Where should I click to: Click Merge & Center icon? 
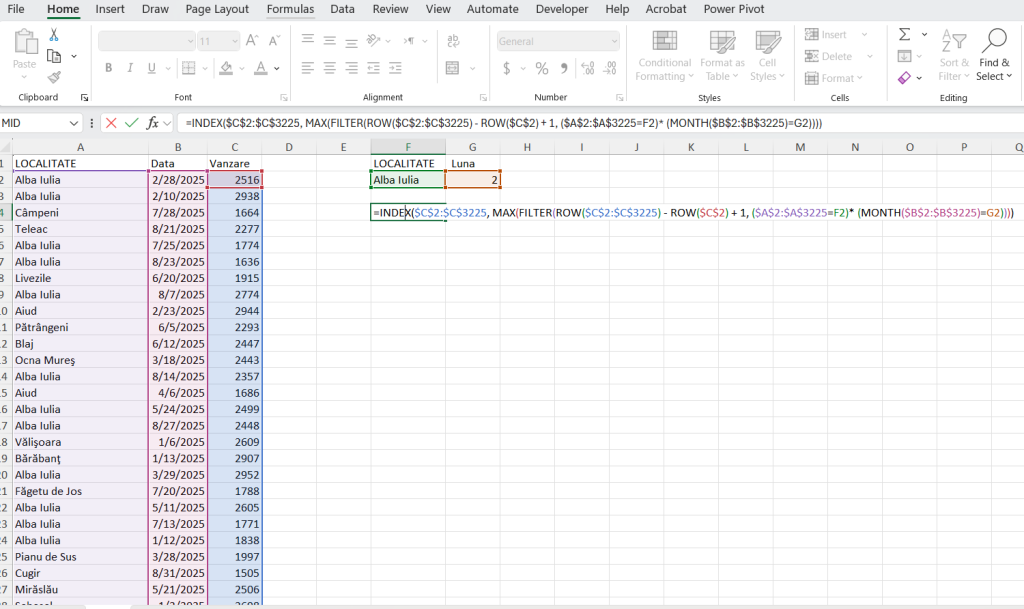pos(453,68)
